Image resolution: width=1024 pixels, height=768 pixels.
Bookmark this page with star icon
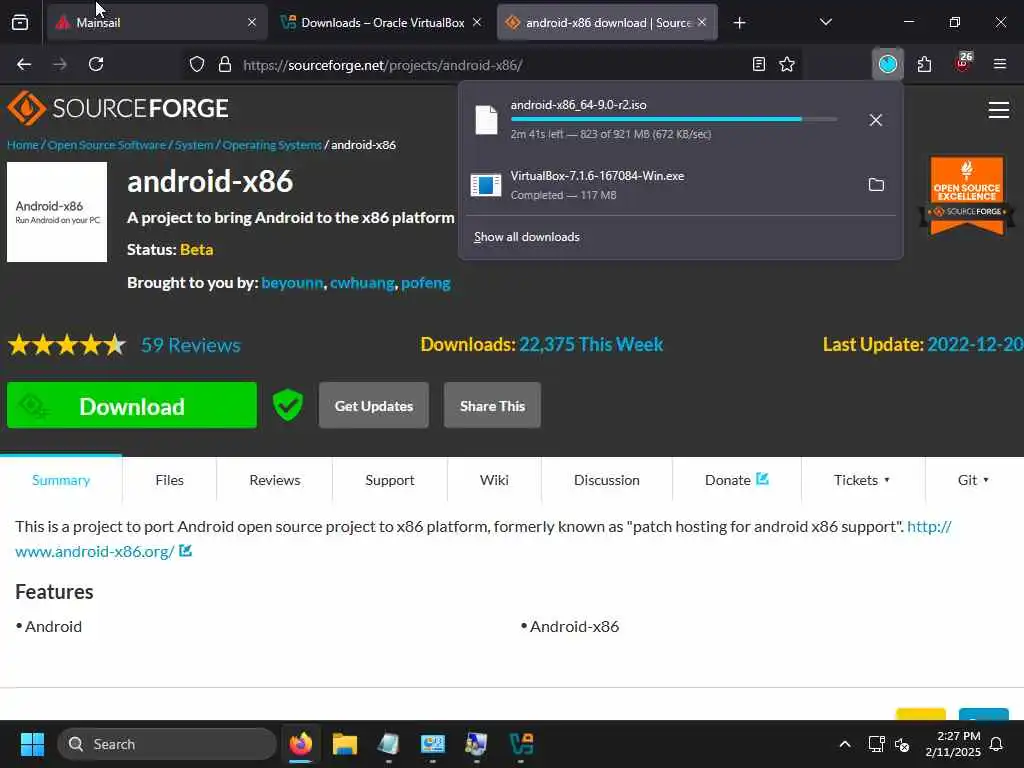(787, 65)
